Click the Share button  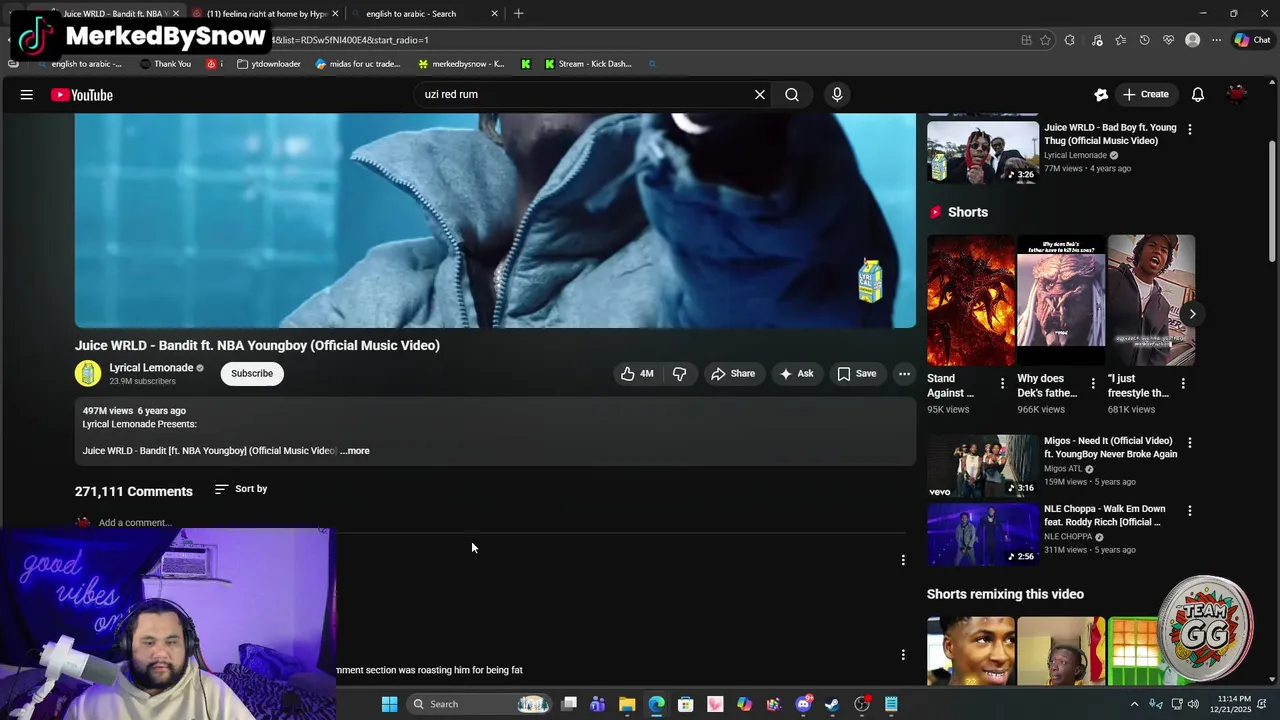[x=733, y=374]
